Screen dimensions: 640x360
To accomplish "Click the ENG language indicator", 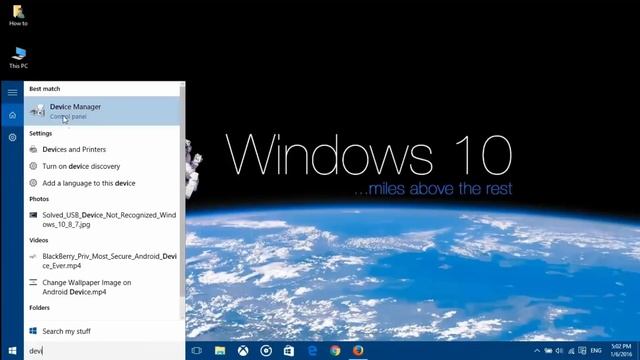I will pyautogui.click(x=596, y=351).
